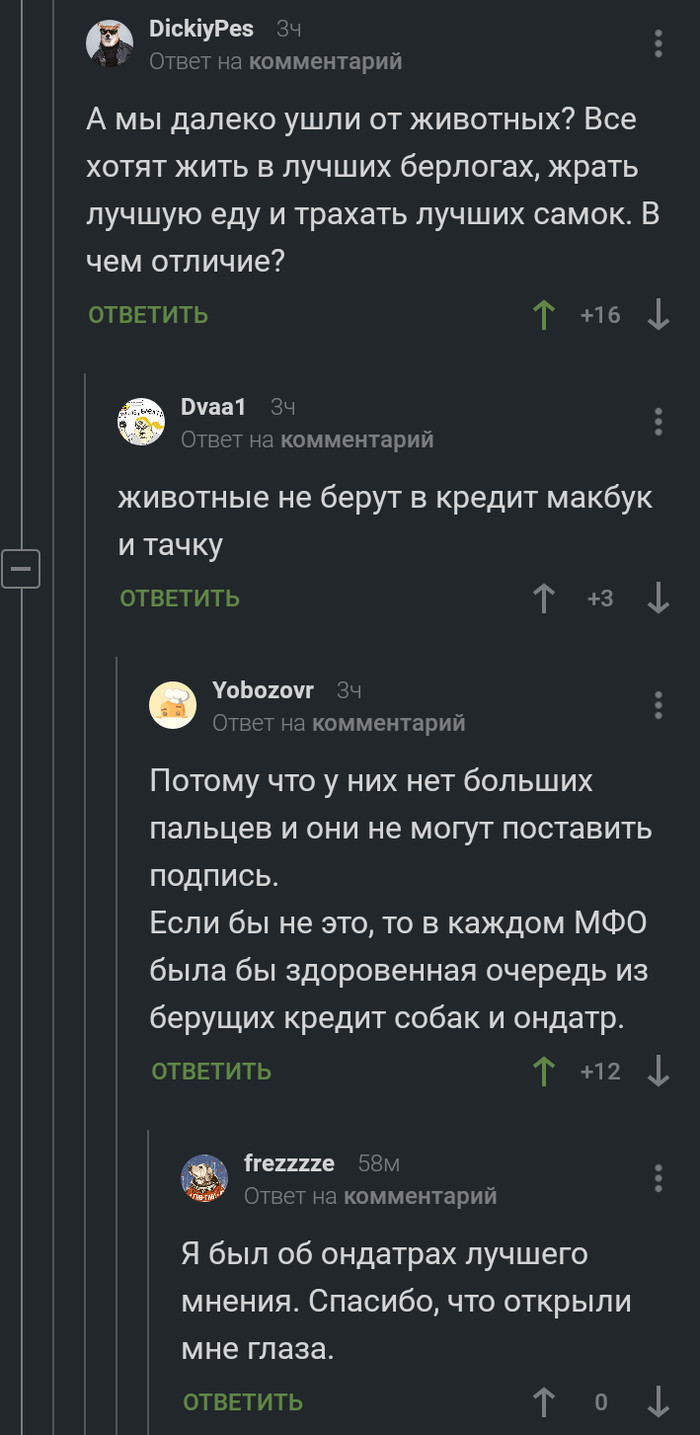
Task: Upvote frezzzze's comment
Action: point(544,1402)
